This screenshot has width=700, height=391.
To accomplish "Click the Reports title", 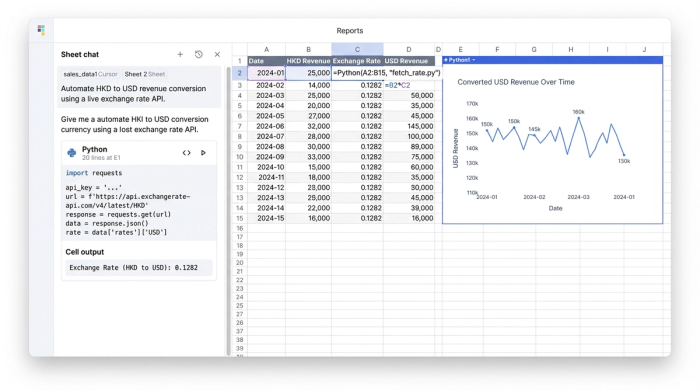I will (350, 31).
